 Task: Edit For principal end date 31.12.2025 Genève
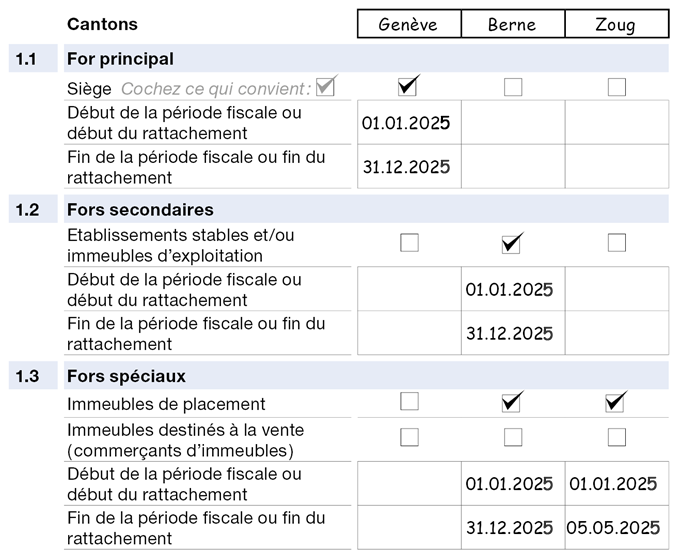pos(408,167)
